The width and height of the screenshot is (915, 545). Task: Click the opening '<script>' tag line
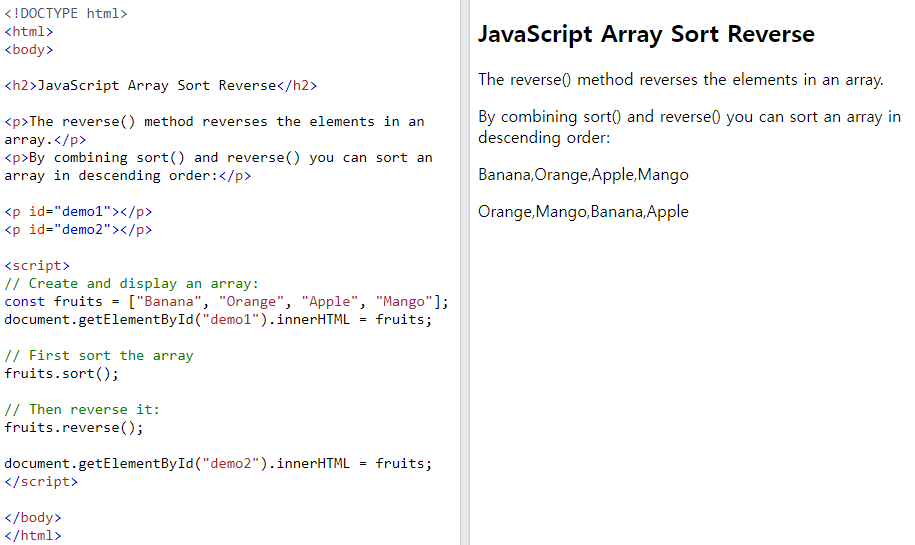pos(37,265)
